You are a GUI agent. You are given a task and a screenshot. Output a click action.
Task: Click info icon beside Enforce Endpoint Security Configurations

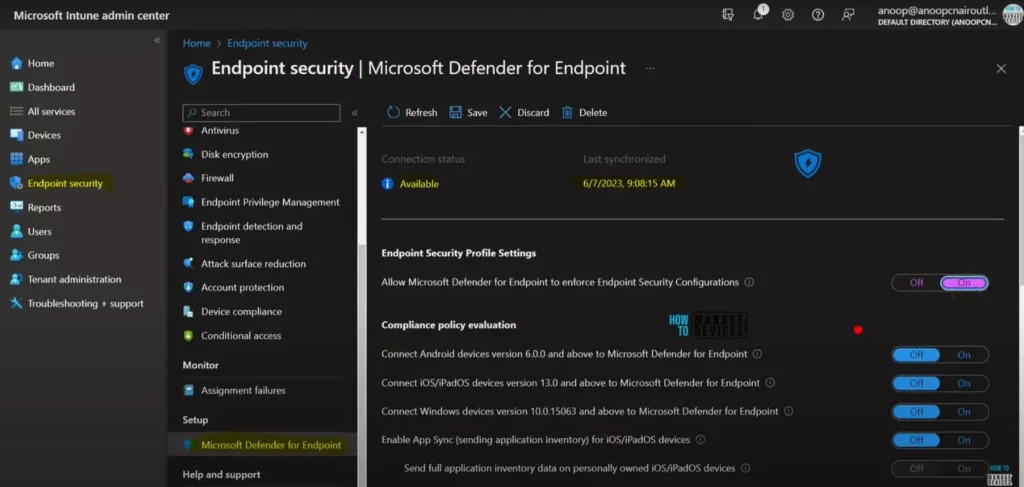coord(749,282)
